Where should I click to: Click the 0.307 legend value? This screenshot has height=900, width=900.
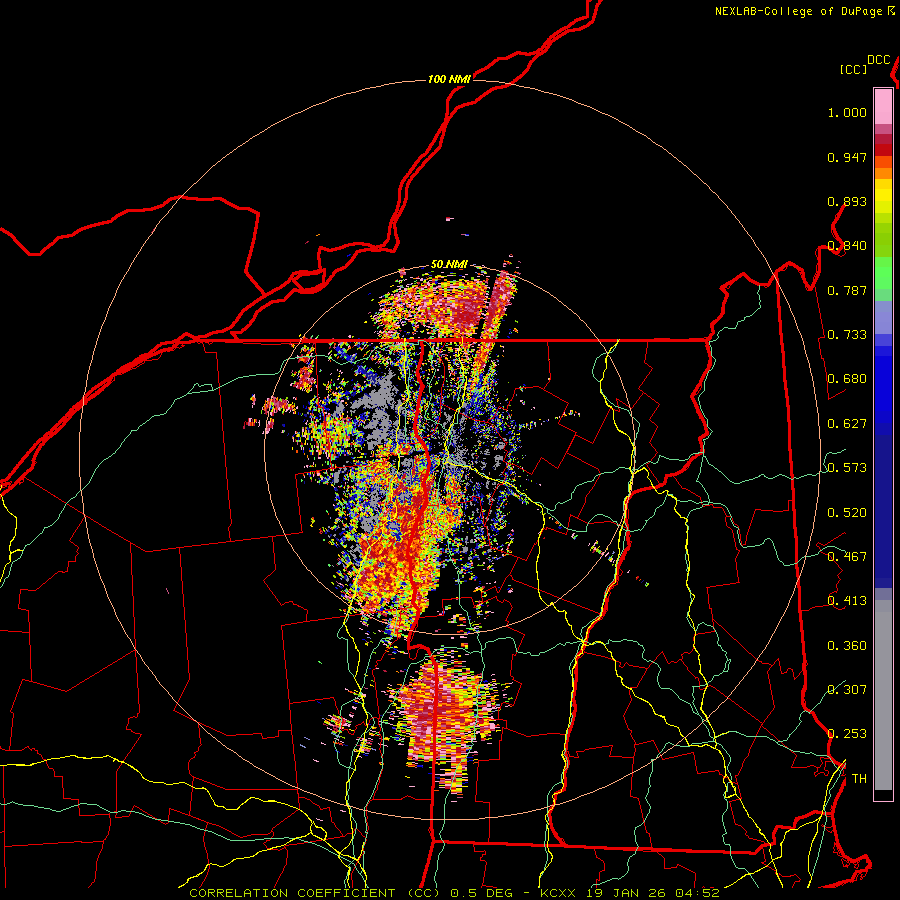(847, 690)
